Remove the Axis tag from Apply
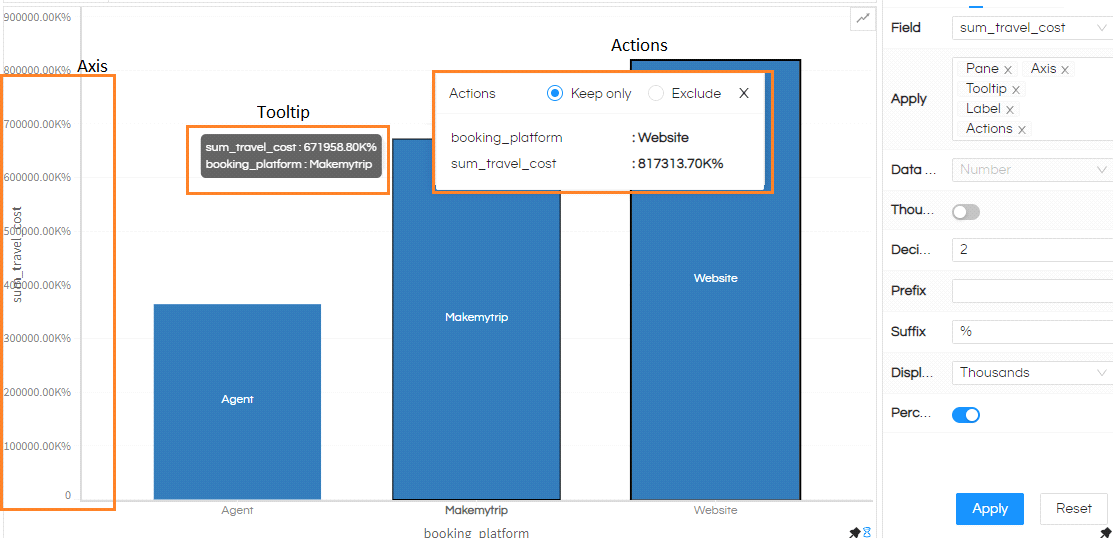This screenshot has width=1113, height=538. point(1065,70)
